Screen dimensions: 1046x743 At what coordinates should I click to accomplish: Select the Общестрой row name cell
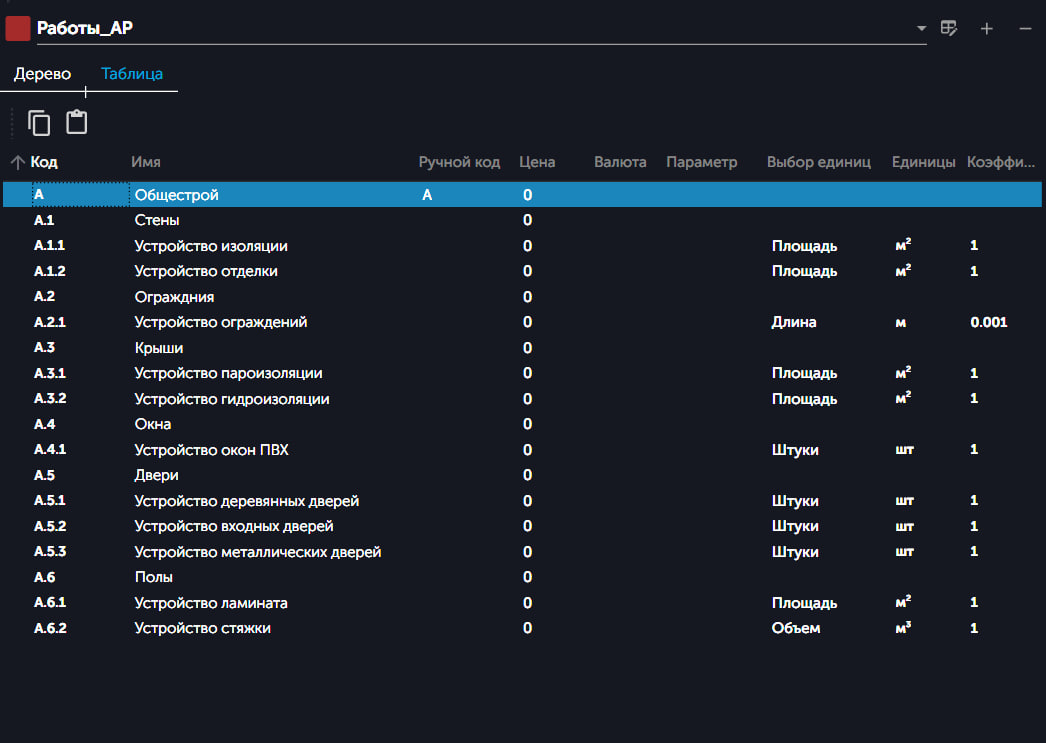click(177, 195)
